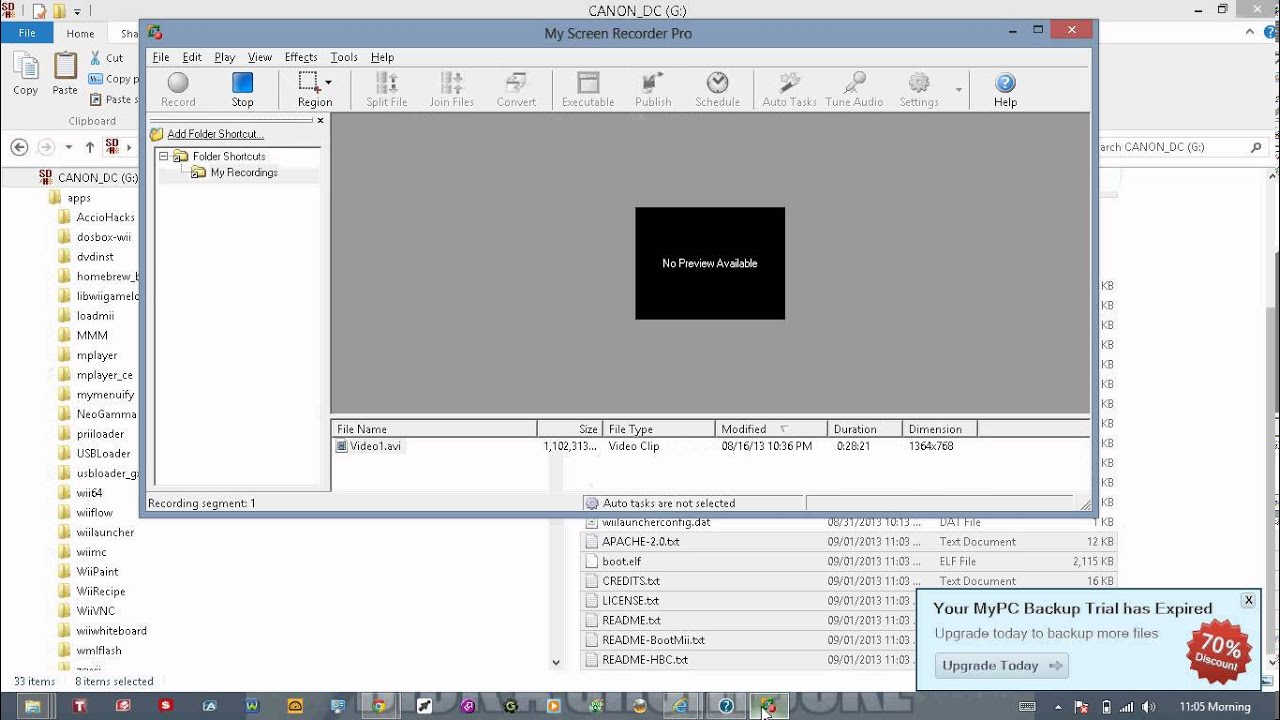Sort list by Dimension column
This screenshot has height=720, width=1280.
(940, 429)
